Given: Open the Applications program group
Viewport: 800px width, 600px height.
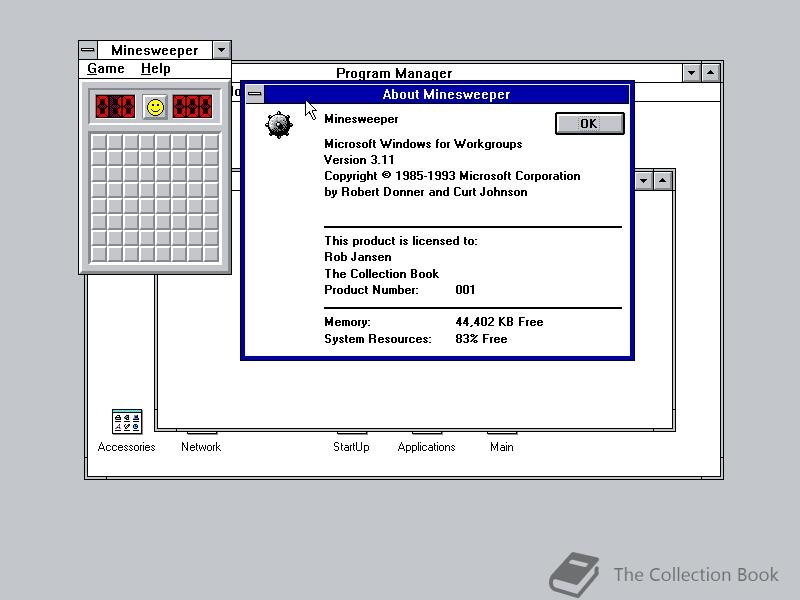Looking at the screenshot, I should click(x=427, y=447).
